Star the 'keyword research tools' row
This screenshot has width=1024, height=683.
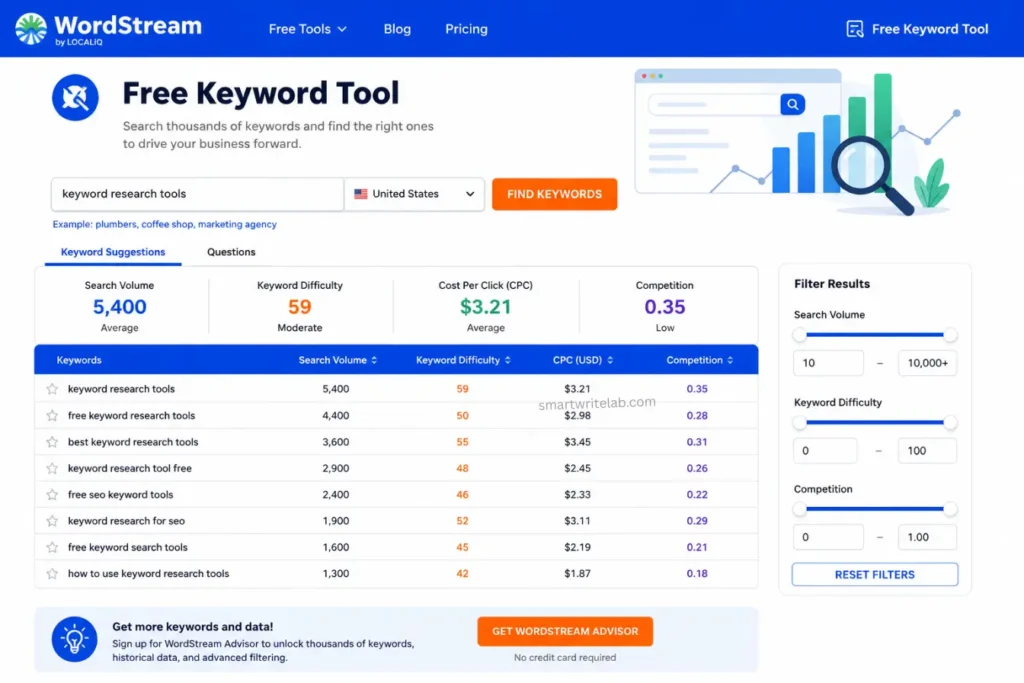(52, 389)
